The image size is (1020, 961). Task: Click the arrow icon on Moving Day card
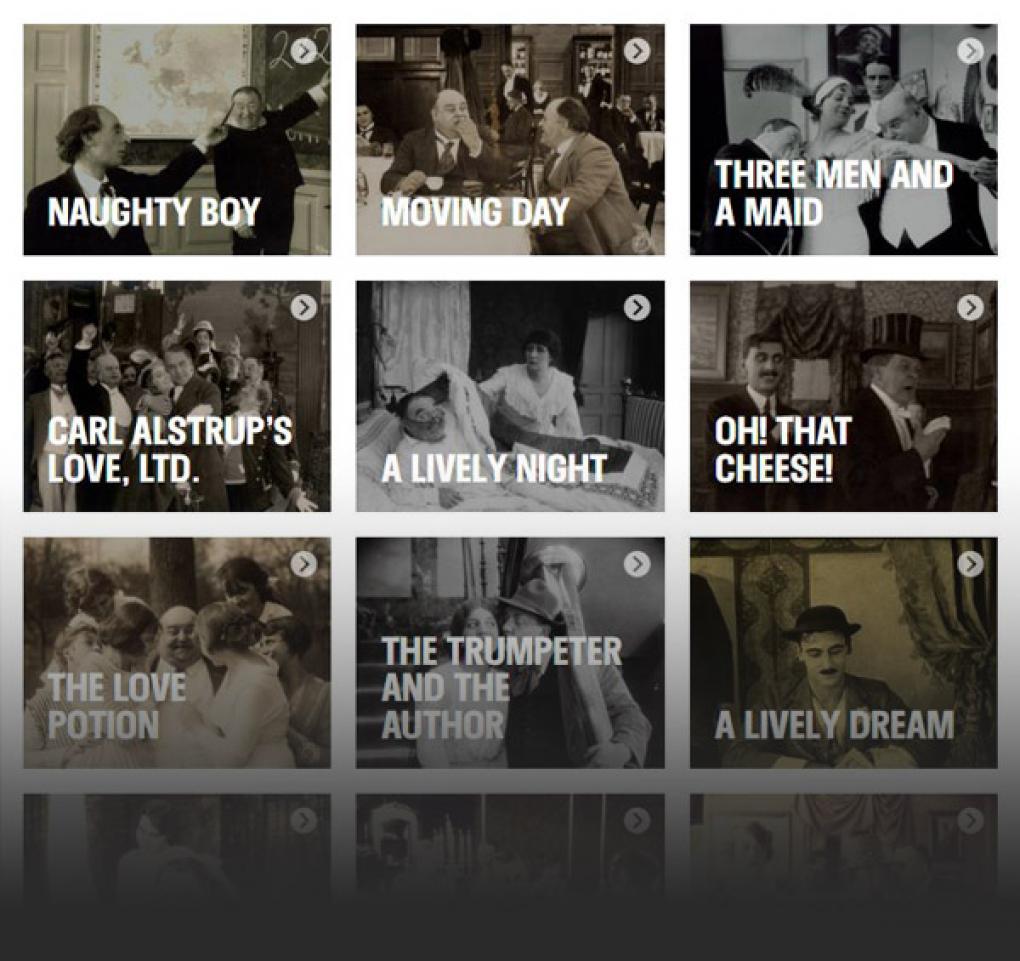pyautogui.click(x=637, y=51)
